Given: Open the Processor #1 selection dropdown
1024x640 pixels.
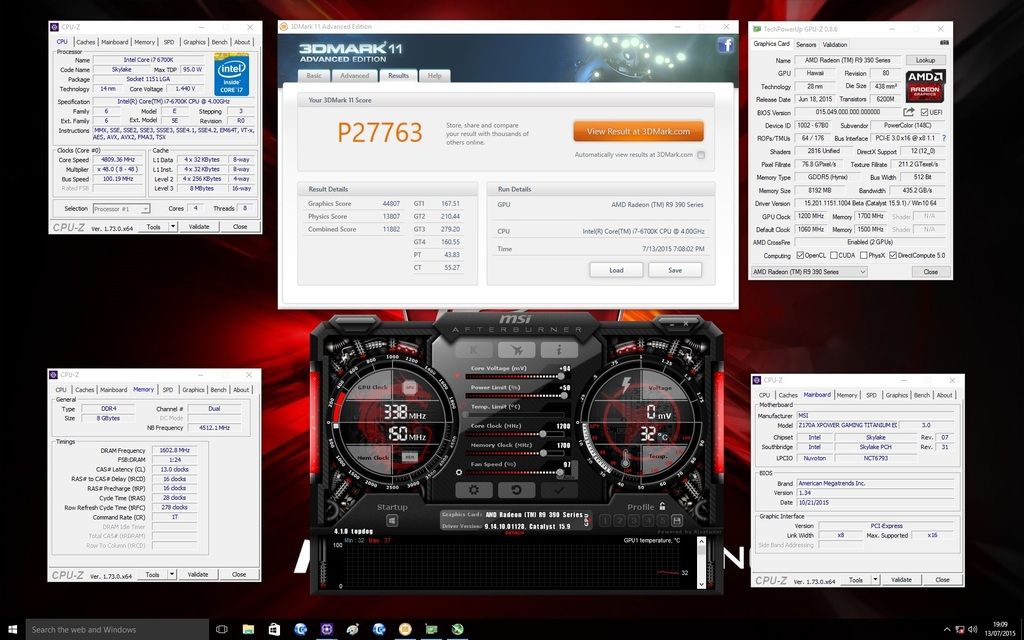Looking at the screenshot, I should point(121,209).
